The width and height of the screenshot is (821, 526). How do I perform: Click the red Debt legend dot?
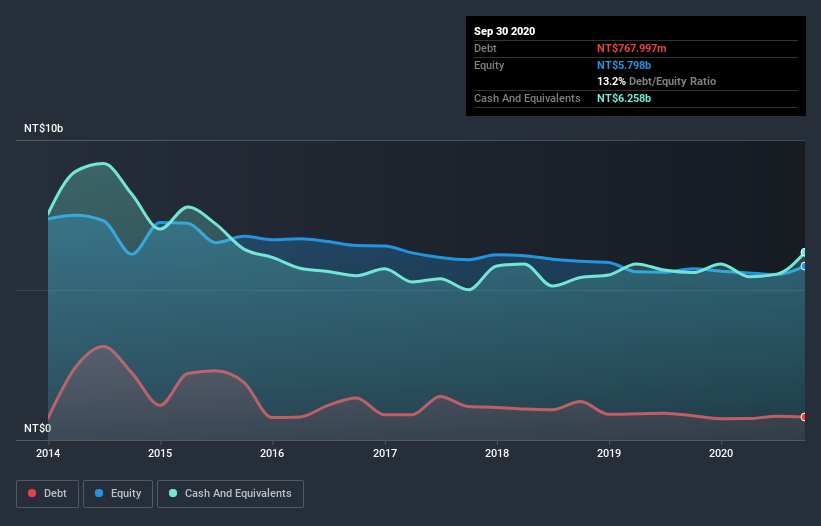click(32, 493)
